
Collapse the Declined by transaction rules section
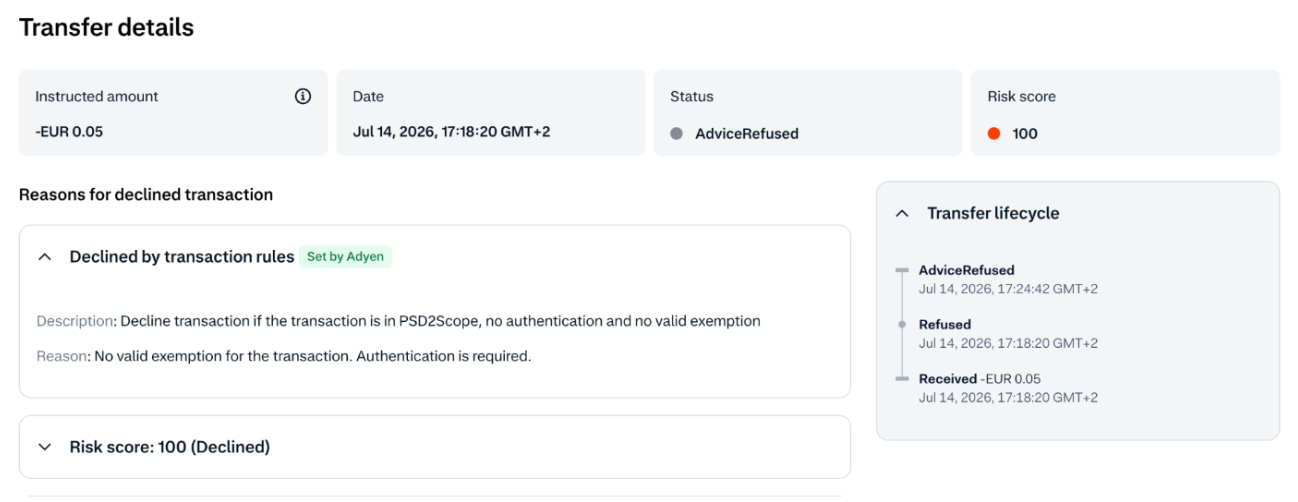click(x=44, y=257)
